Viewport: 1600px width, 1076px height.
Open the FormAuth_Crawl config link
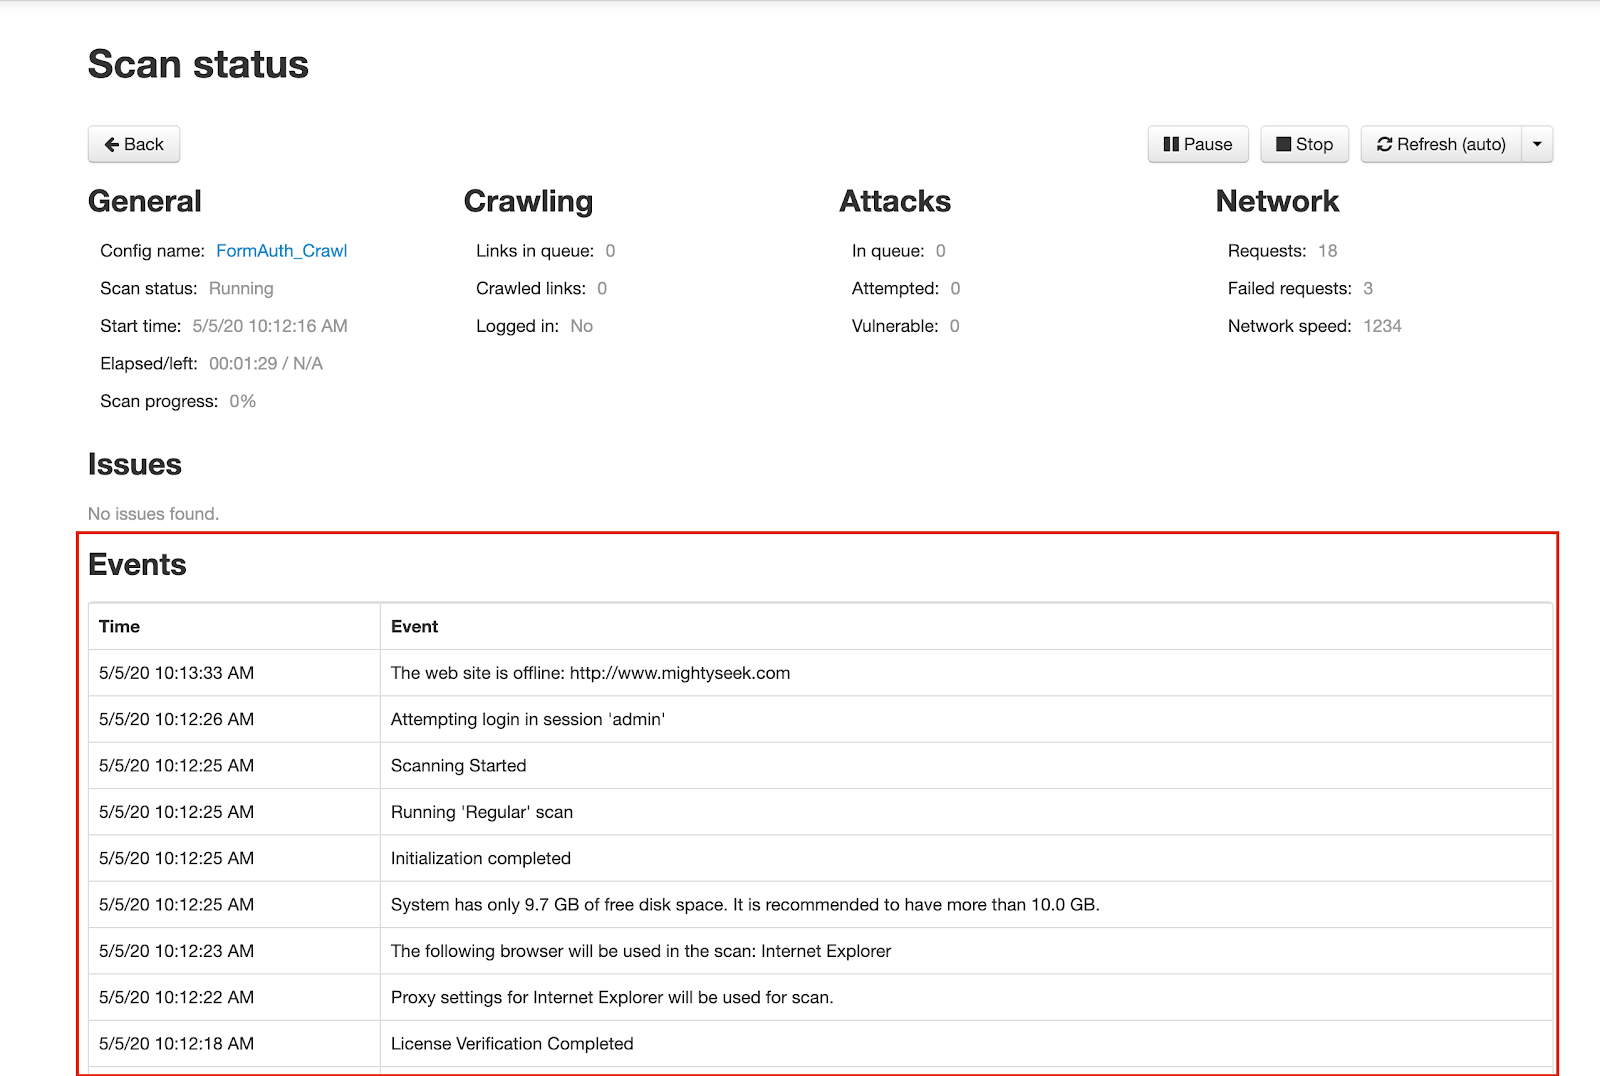point(281,251)
